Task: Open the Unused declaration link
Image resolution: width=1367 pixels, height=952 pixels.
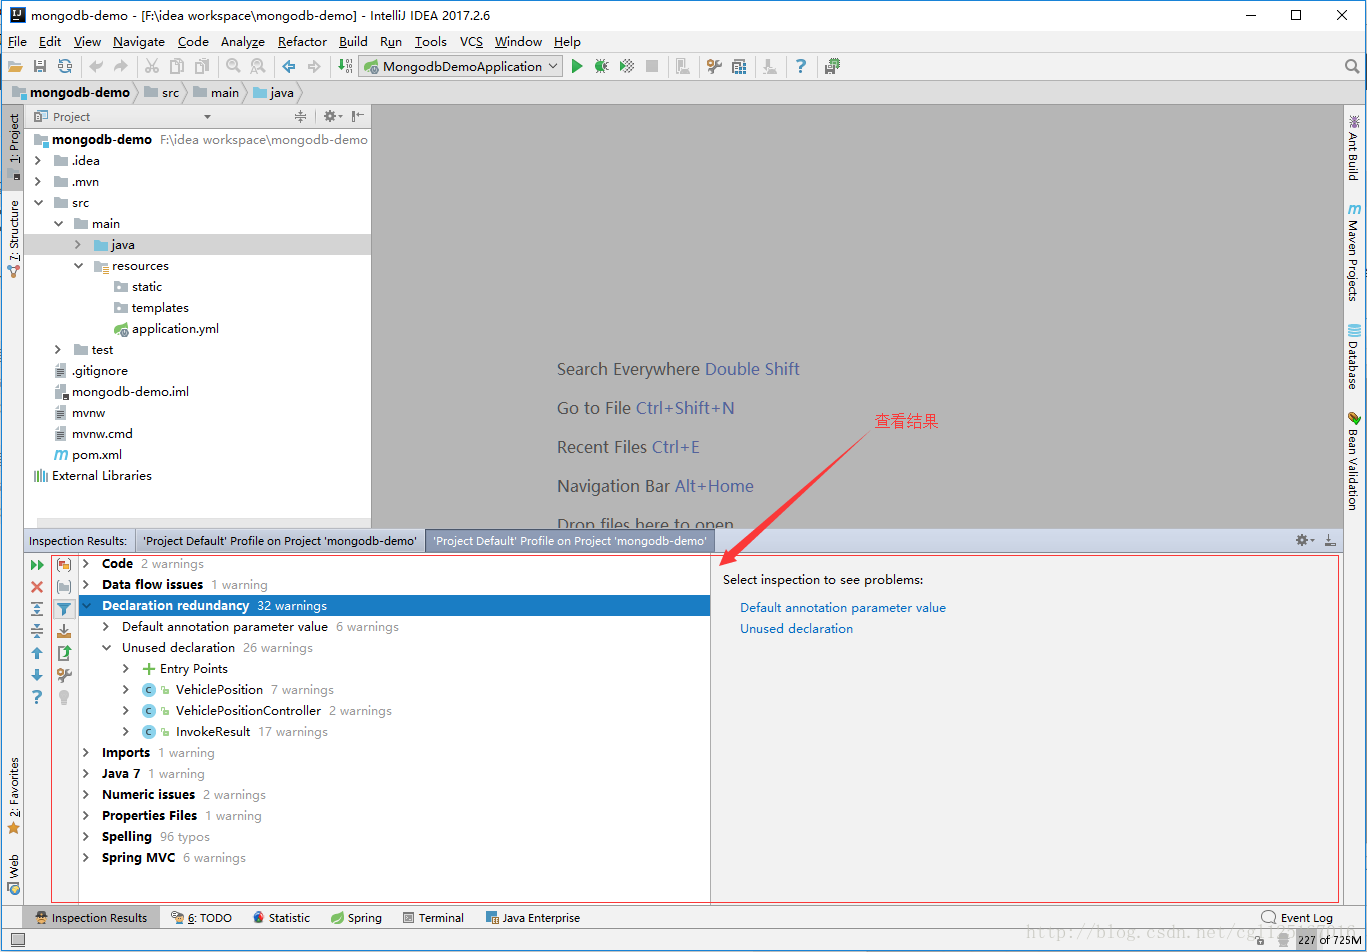Action: 797,629
